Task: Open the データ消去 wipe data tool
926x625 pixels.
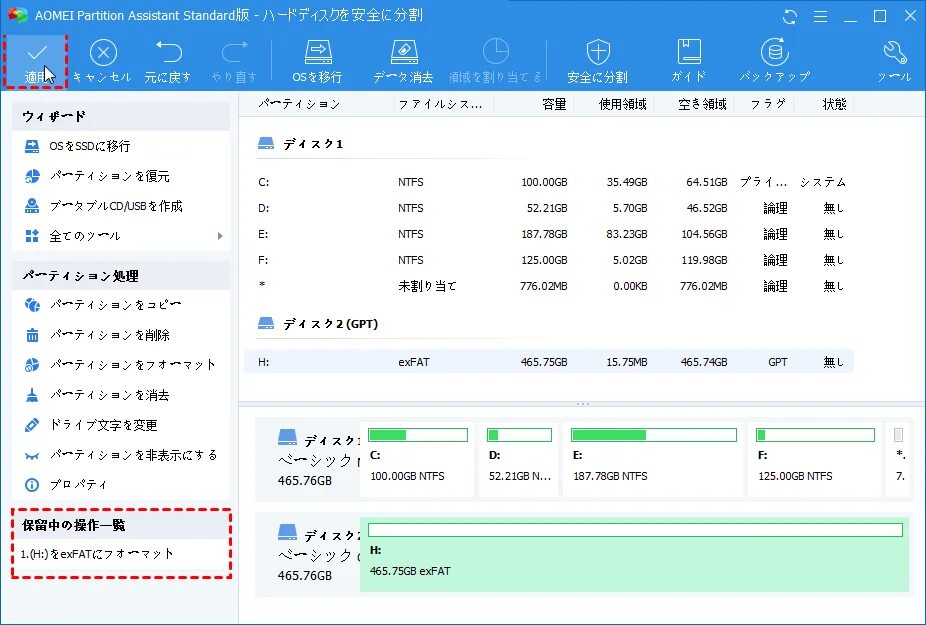Action: pyautogui.click(x=403, y=61)
